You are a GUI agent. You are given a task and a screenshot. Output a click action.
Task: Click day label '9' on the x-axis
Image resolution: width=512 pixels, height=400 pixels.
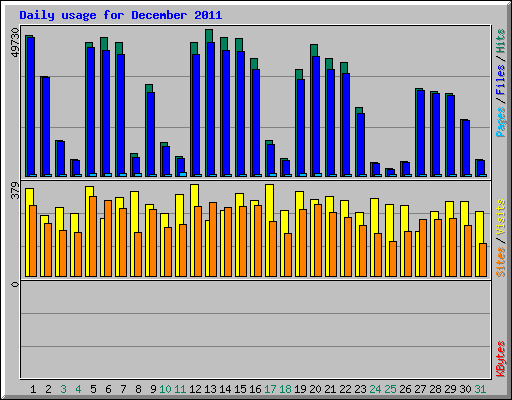click(x=153, y=389)
